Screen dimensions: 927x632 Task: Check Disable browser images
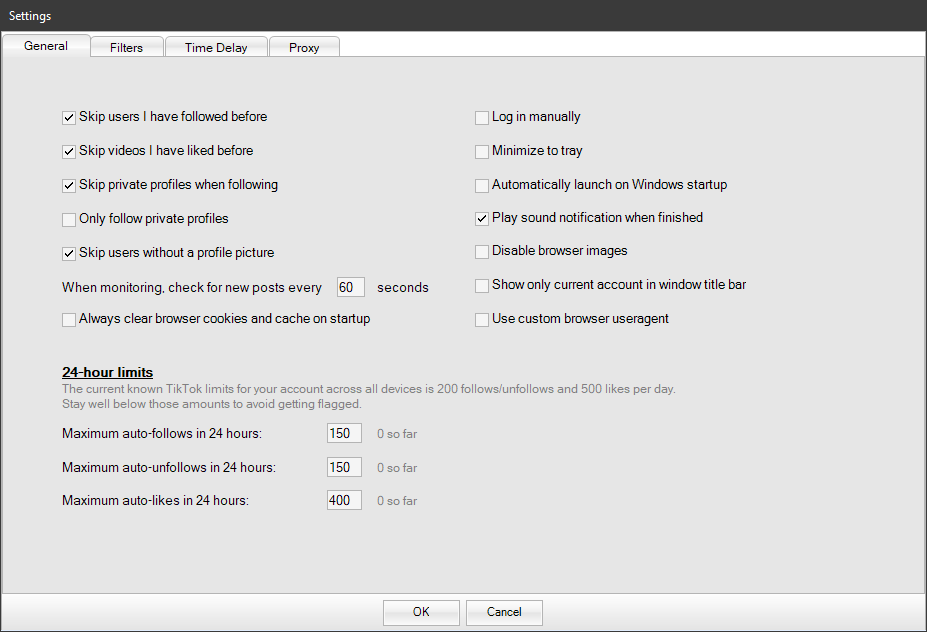[x=482, y=251]
